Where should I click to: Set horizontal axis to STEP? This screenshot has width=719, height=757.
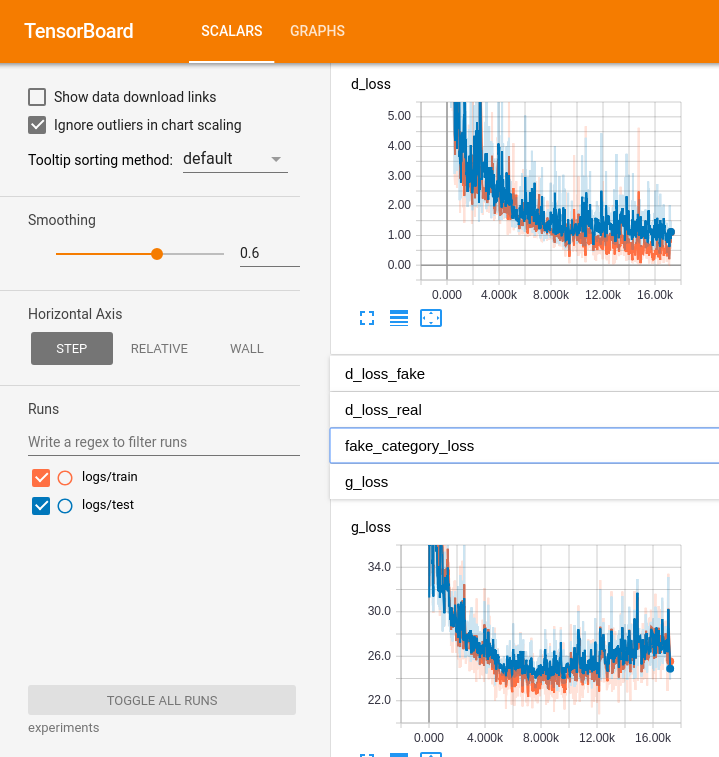(72, 349)
